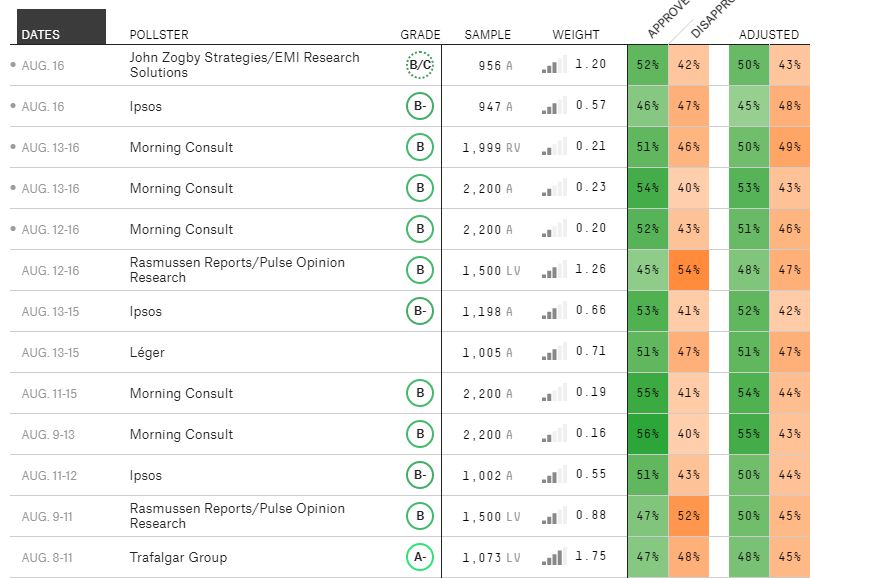
Task: Click the B/C grade badge for John Zogby Strategies
Action: click(420, 65)
